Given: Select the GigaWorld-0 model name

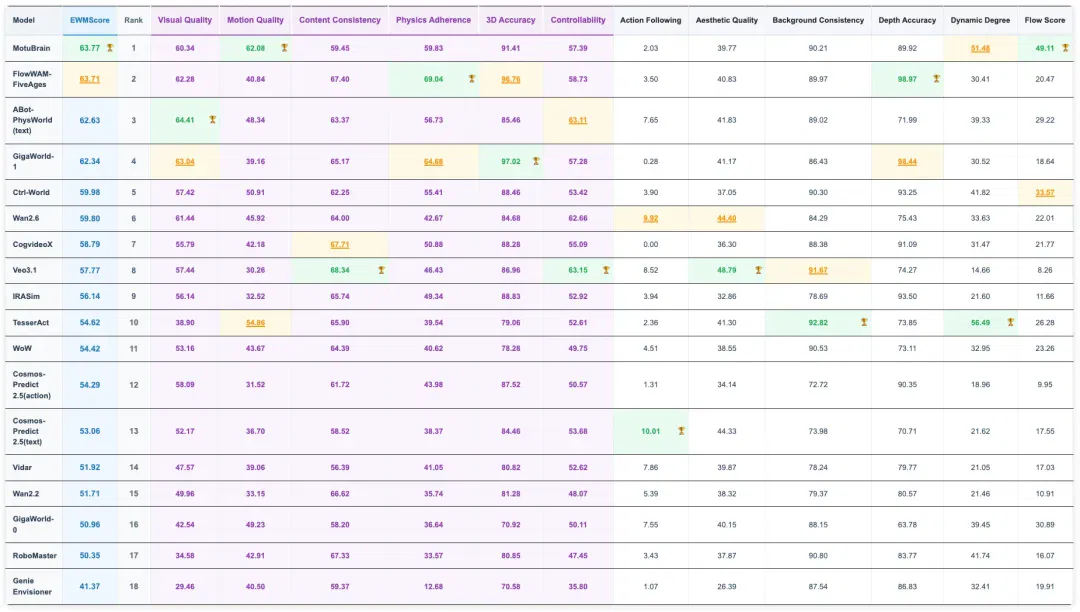Looking at the screenshot, I should tap(32, 525).
